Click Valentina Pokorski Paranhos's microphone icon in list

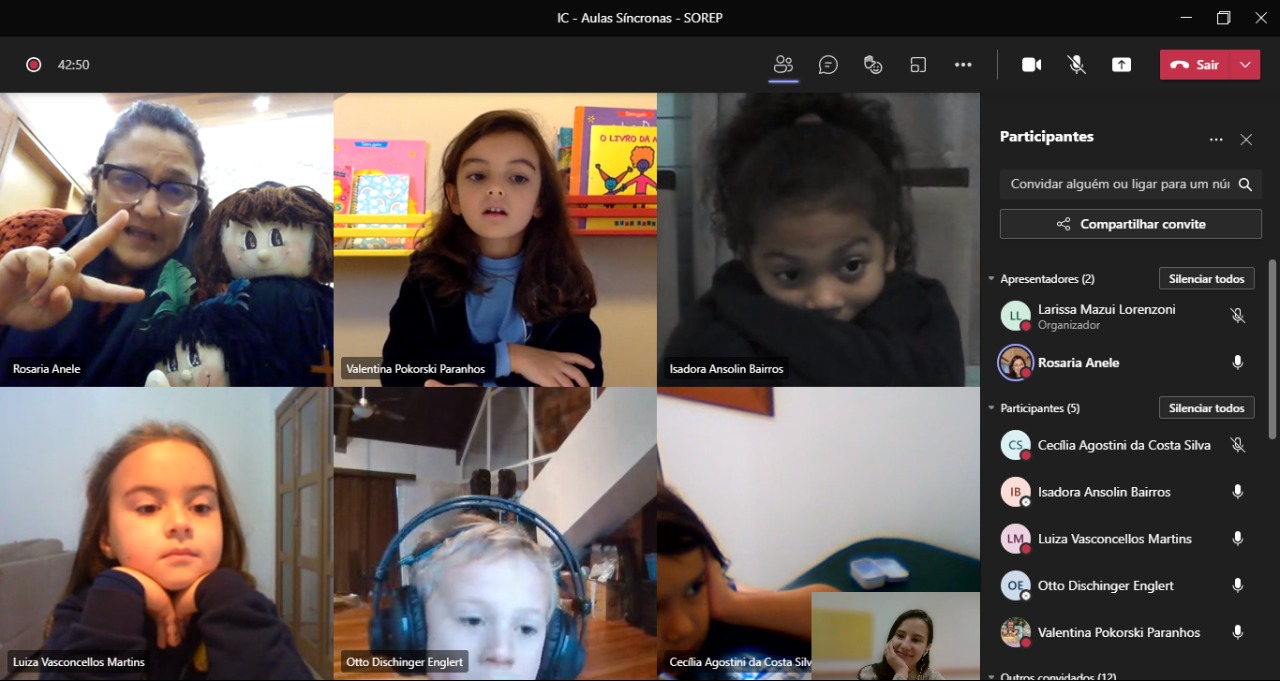pyautogui.click(x=1238, y=632)
